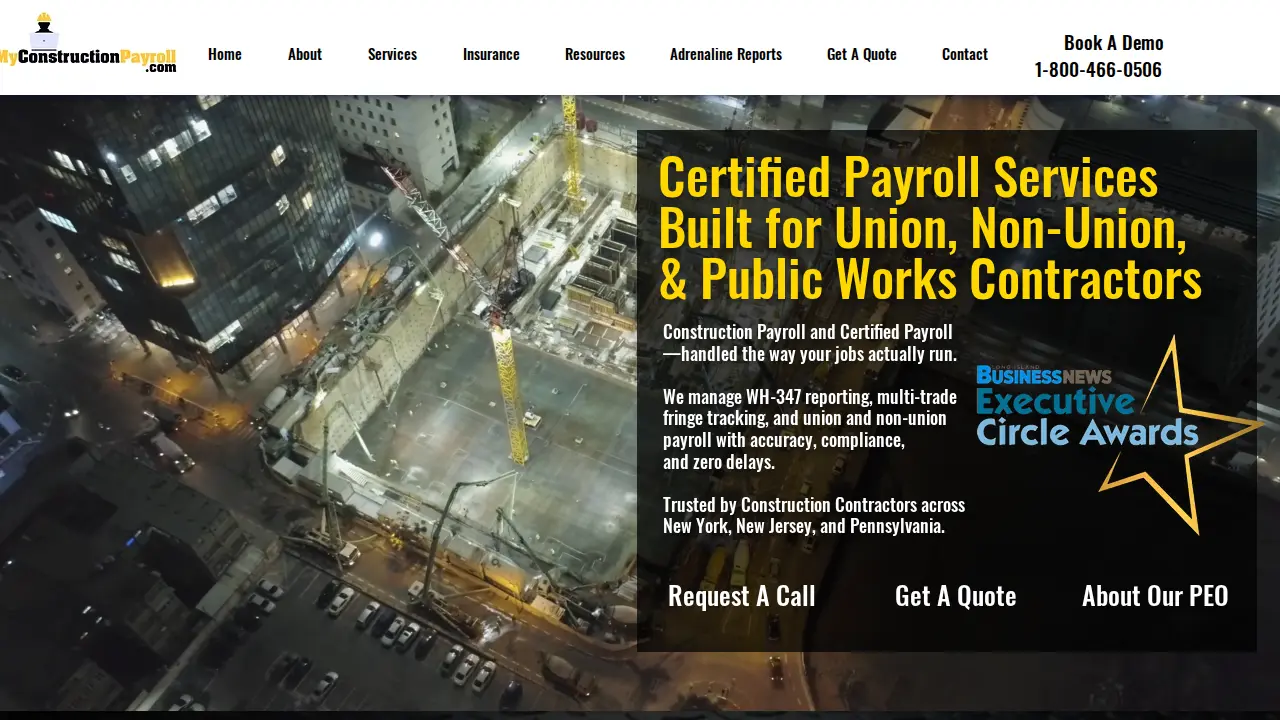Open the About Our PEO button
The height and width of the screenshot is (720, 1280).
(x=1155, y=596)
